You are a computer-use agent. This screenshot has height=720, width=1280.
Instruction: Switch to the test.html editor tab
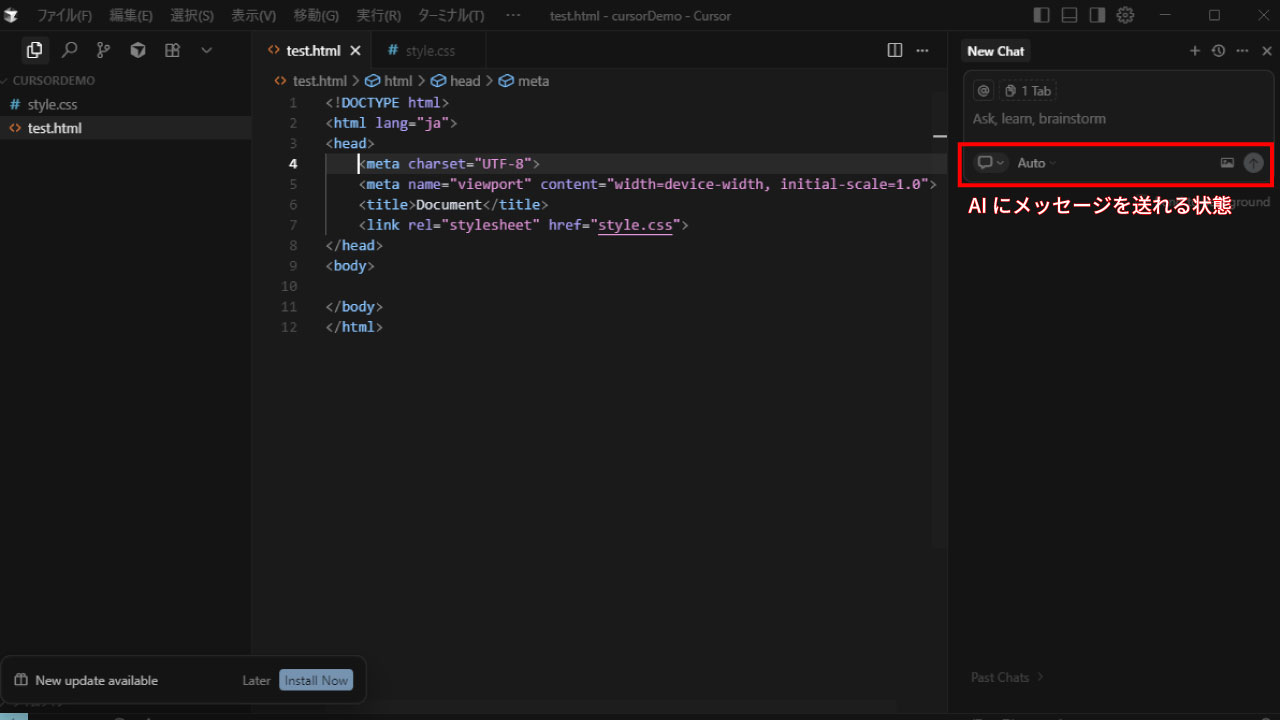[x=313, y=50]
